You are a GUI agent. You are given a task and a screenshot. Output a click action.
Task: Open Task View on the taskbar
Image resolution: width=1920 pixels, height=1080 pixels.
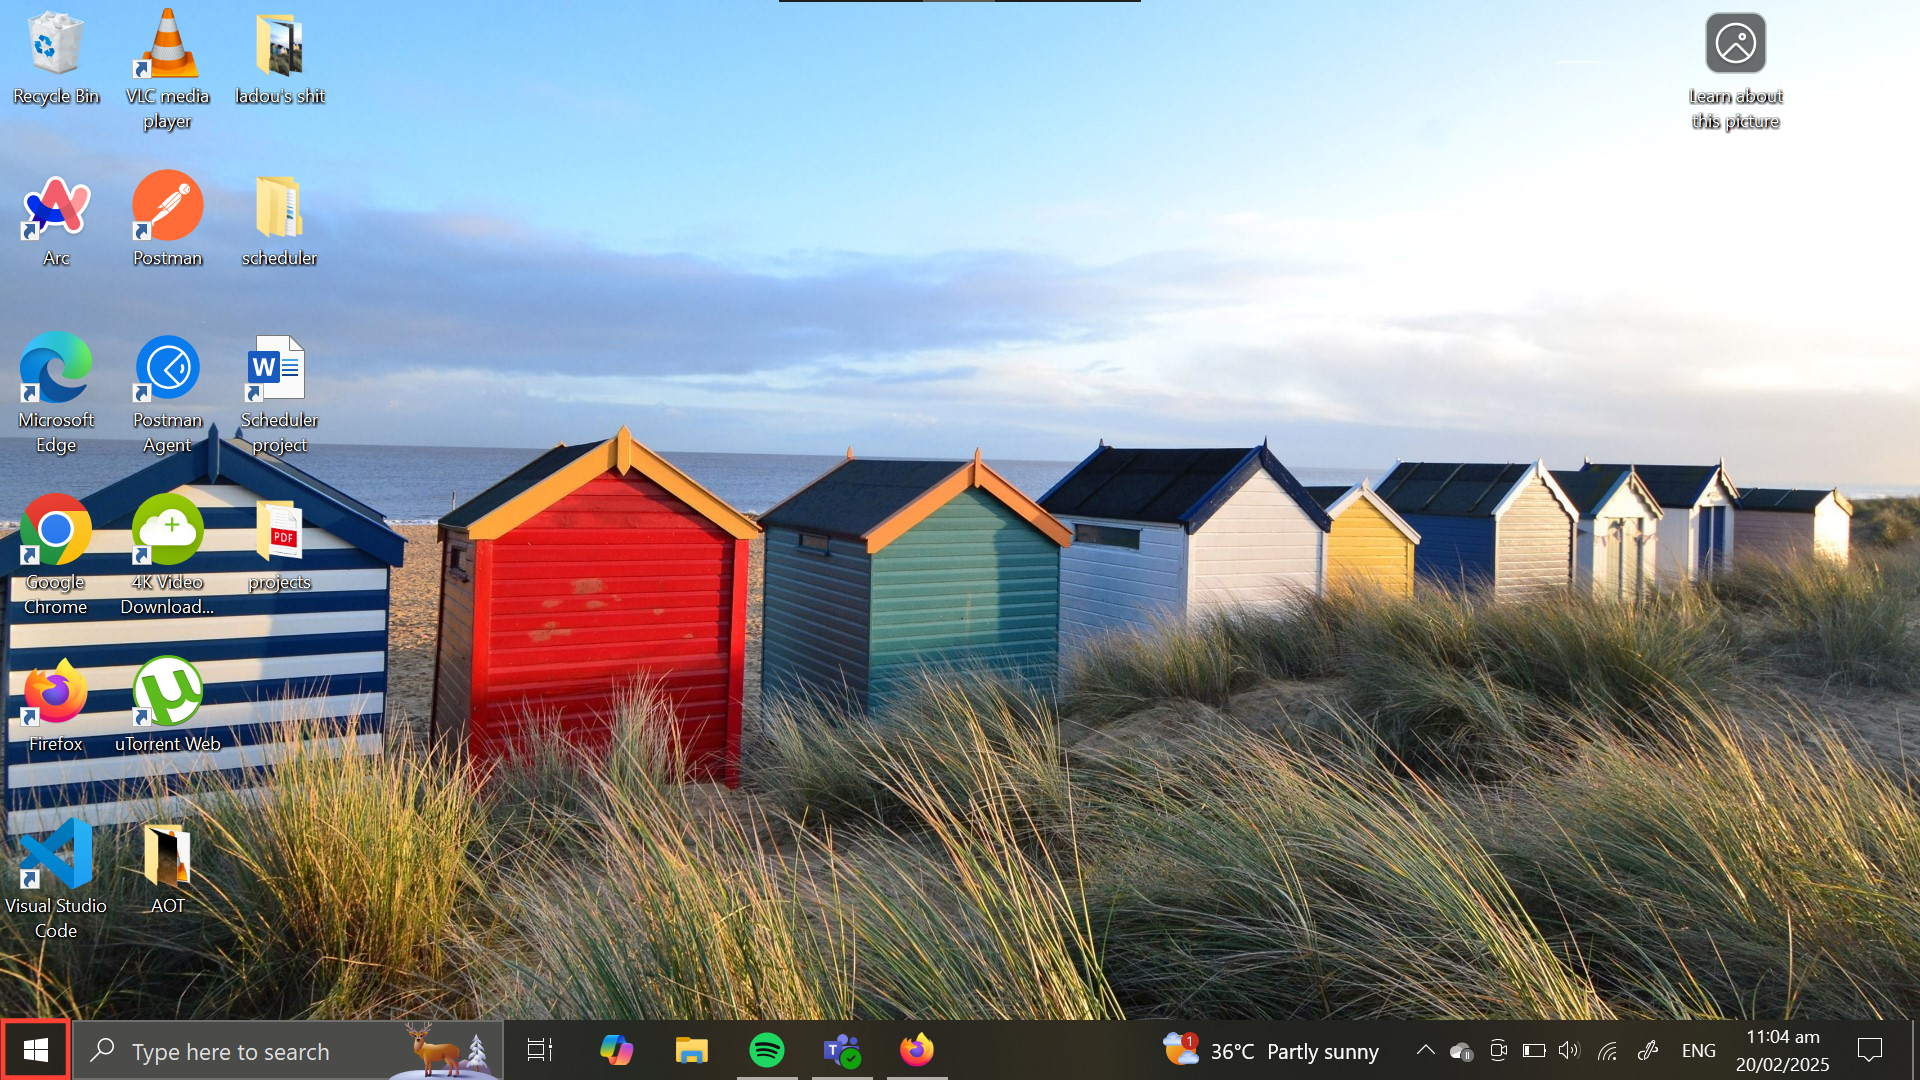click(x=540, y=1050)
